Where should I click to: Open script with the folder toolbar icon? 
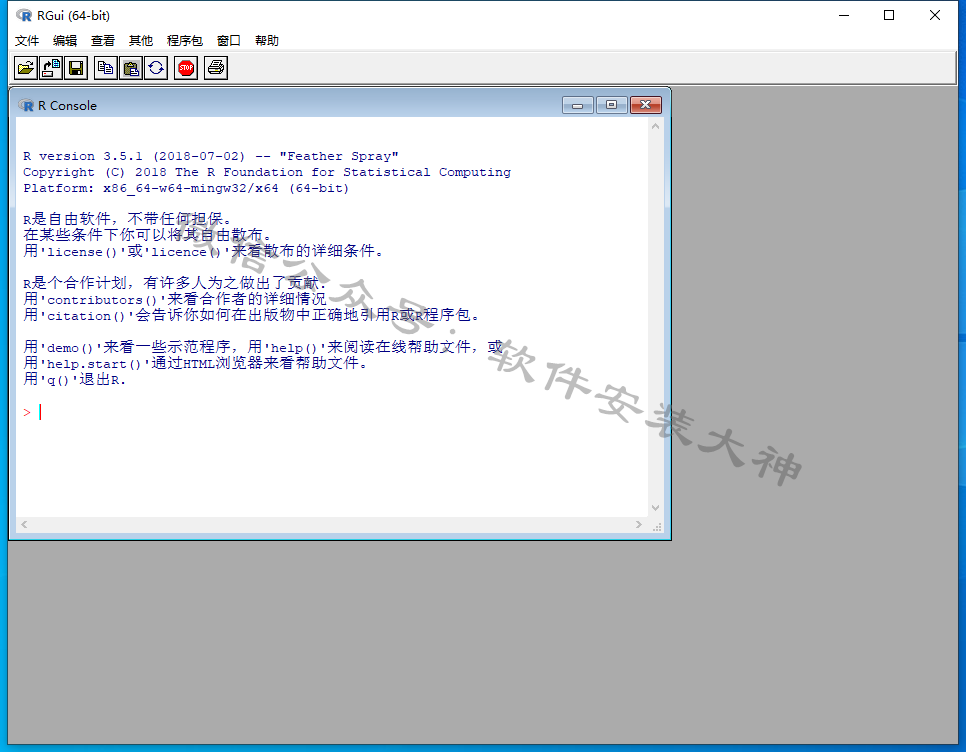point(26,68)
